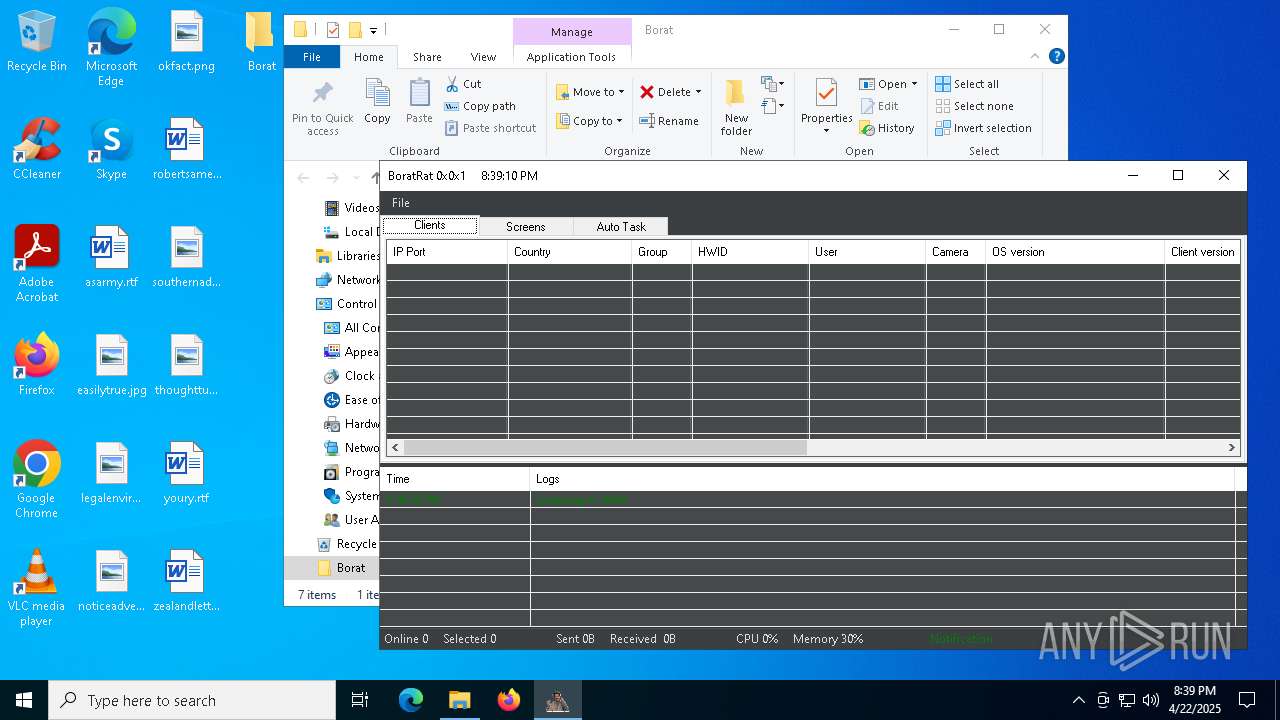Select Recycle Bin in Explorer navigation pane
The height and width of the screenshot is (720, 1280).
point(346,544)
